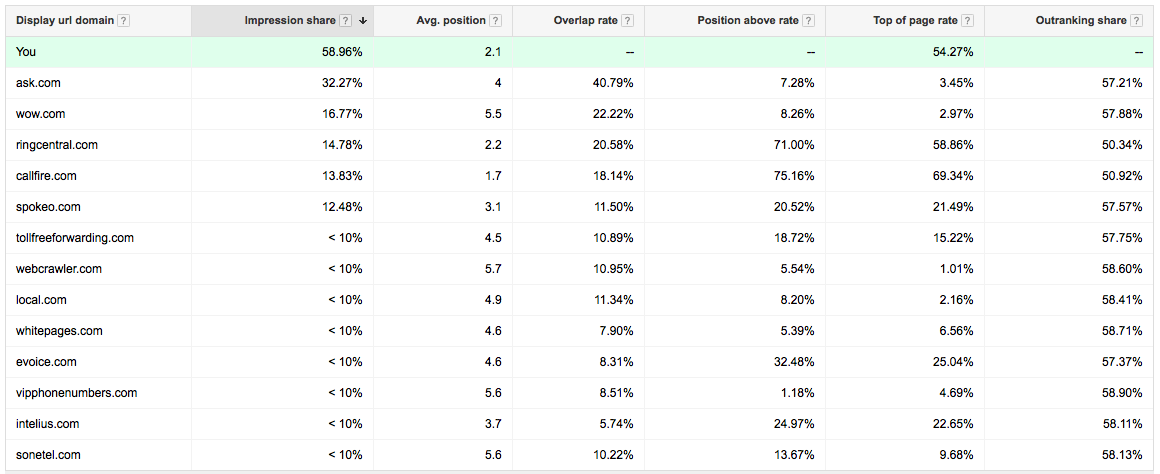Click the descending sort arrow on Impression share

tap(362, 21)
